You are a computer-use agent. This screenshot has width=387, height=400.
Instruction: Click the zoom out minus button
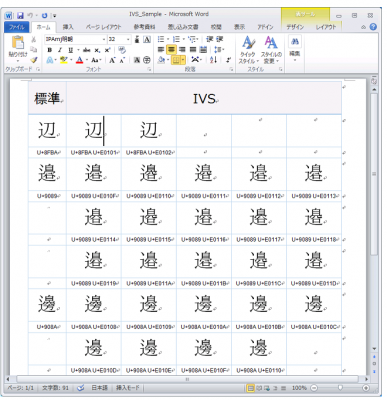[314, 388]
